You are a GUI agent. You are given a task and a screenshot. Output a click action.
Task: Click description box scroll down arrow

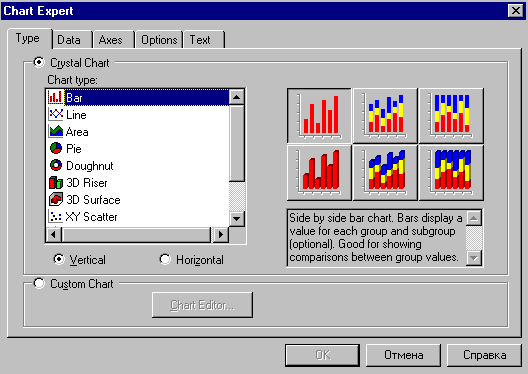[x=474, y=258]
